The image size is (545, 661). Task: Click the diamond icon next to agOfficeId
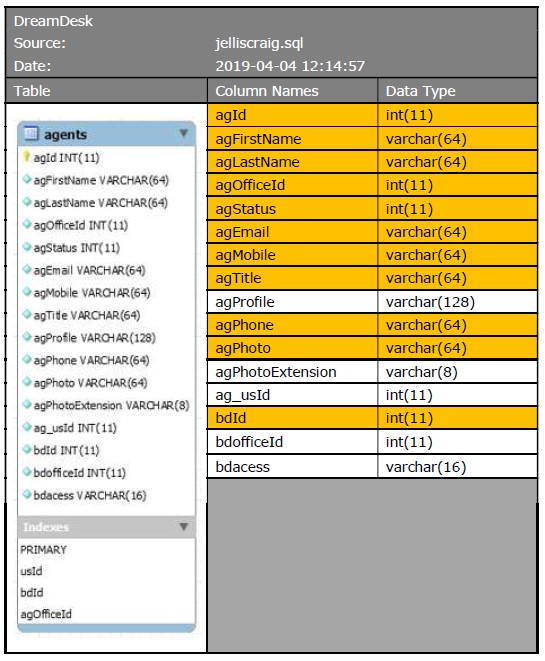27,224
